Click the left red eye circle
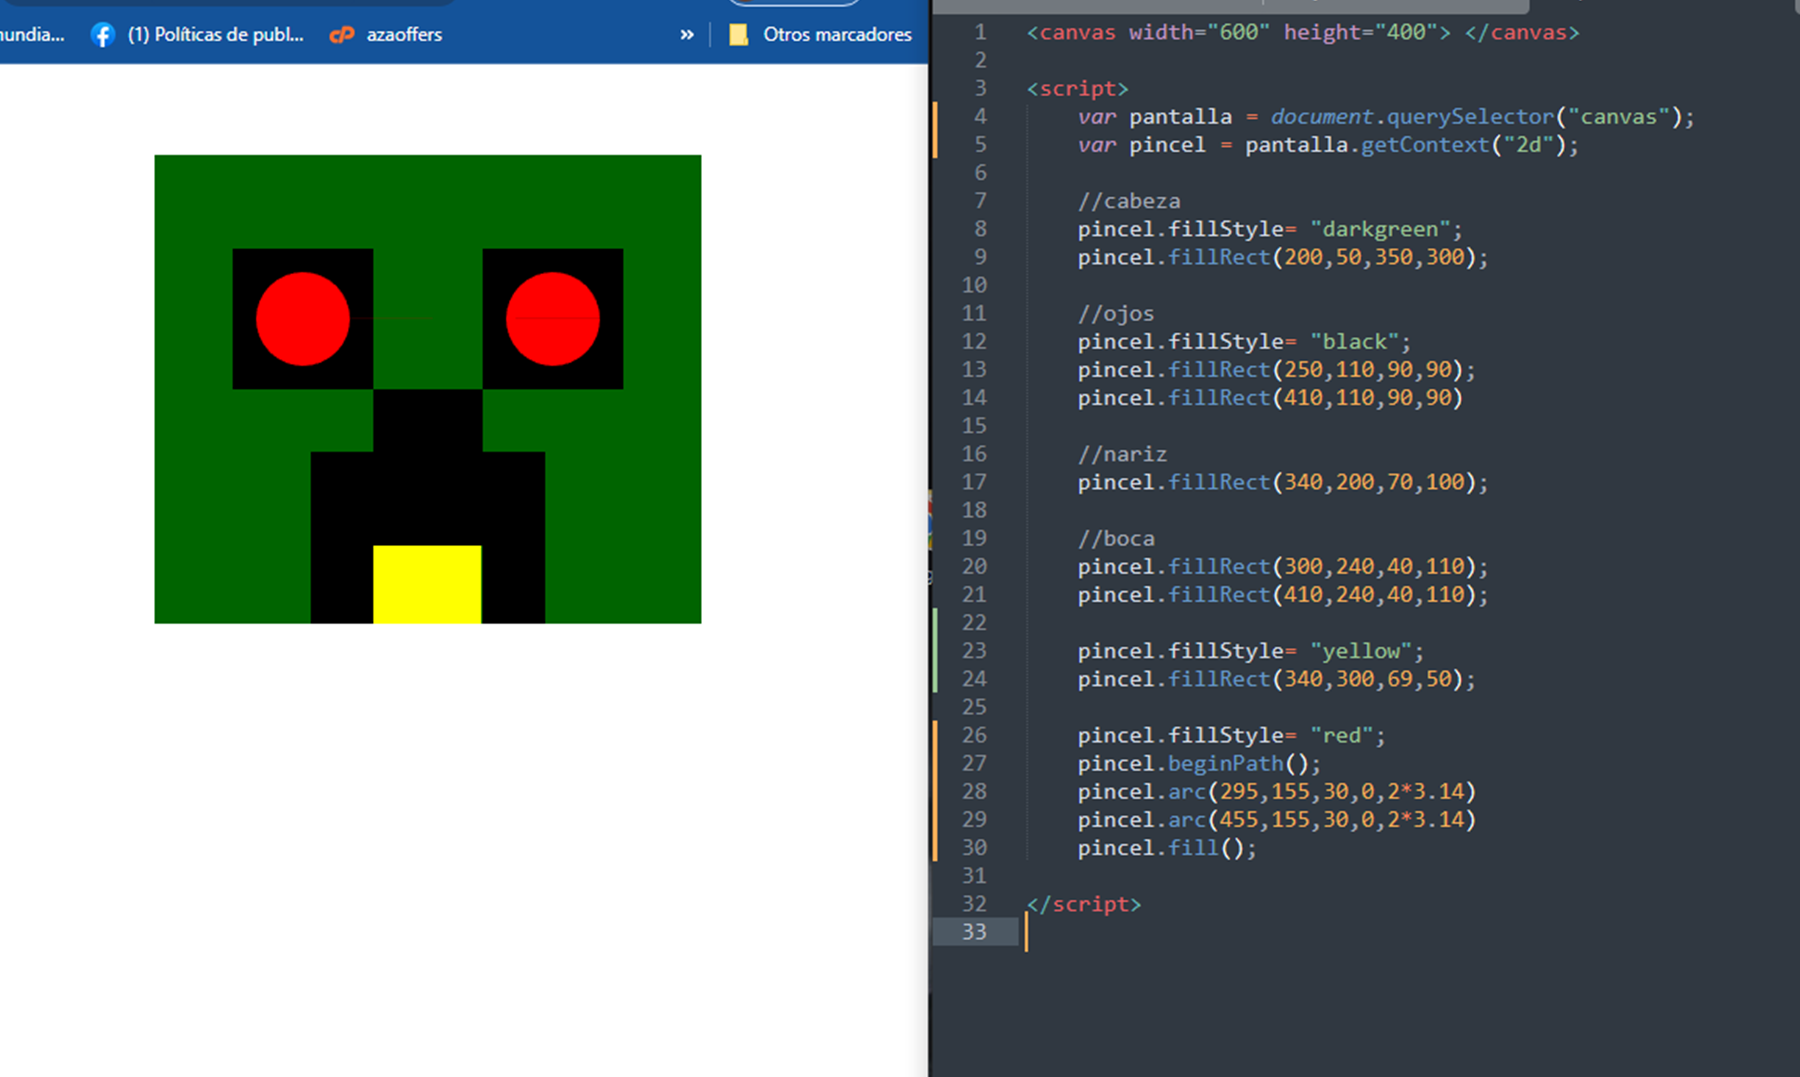Image resolution: width=1800 pixels, height=1077 pixels. point(303,319)
